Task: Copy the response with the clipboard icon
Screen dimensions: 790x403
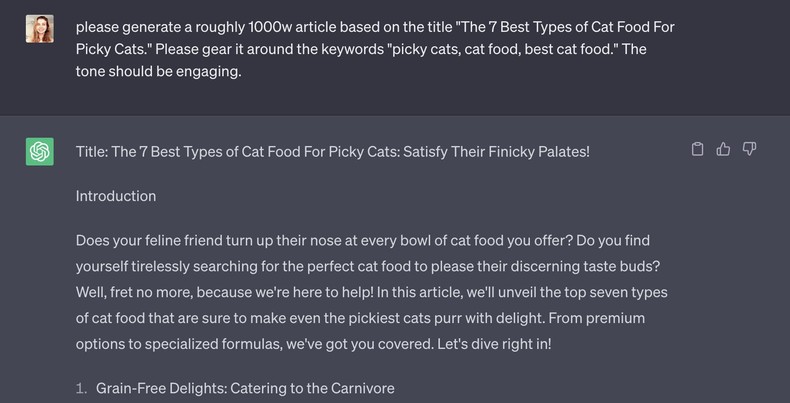Action: click(698, 150)
